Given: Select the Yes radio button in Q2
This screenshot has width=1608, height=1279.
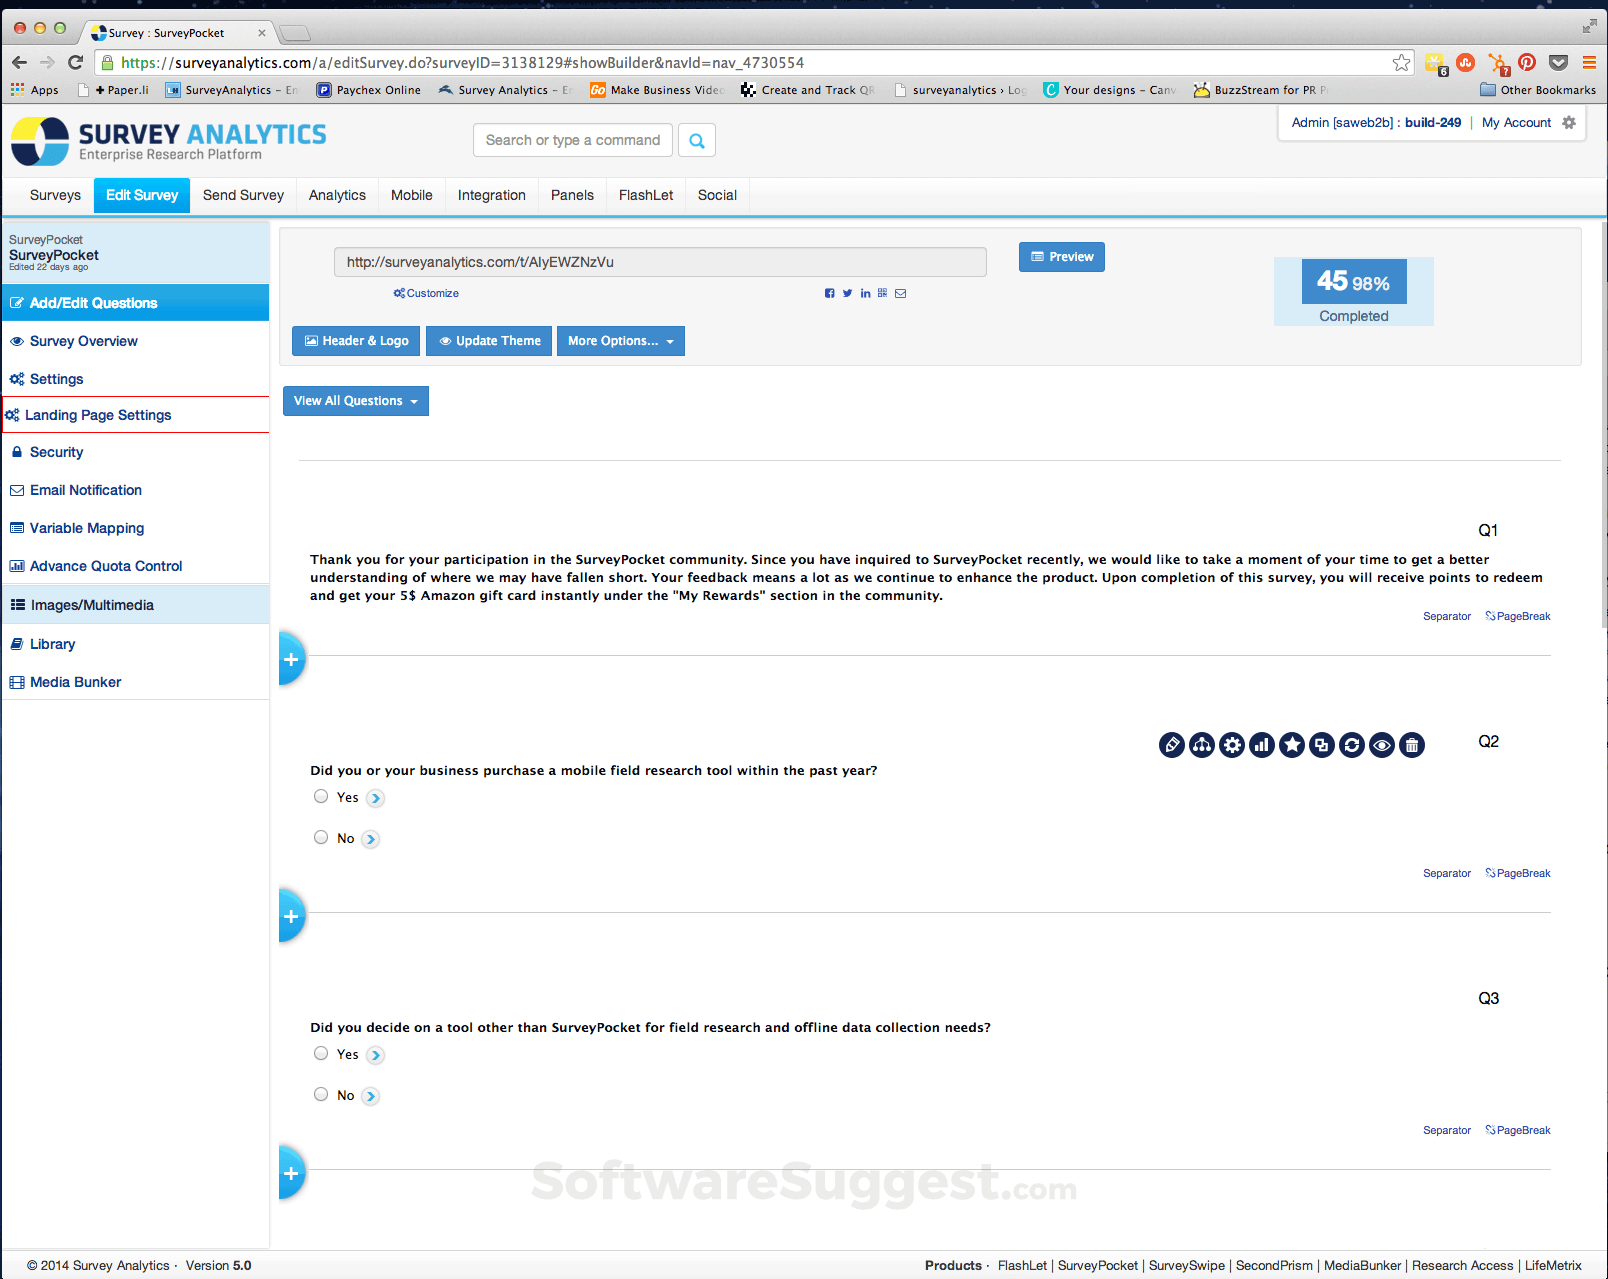Looking at the screenshot, I should coord(321,796).
